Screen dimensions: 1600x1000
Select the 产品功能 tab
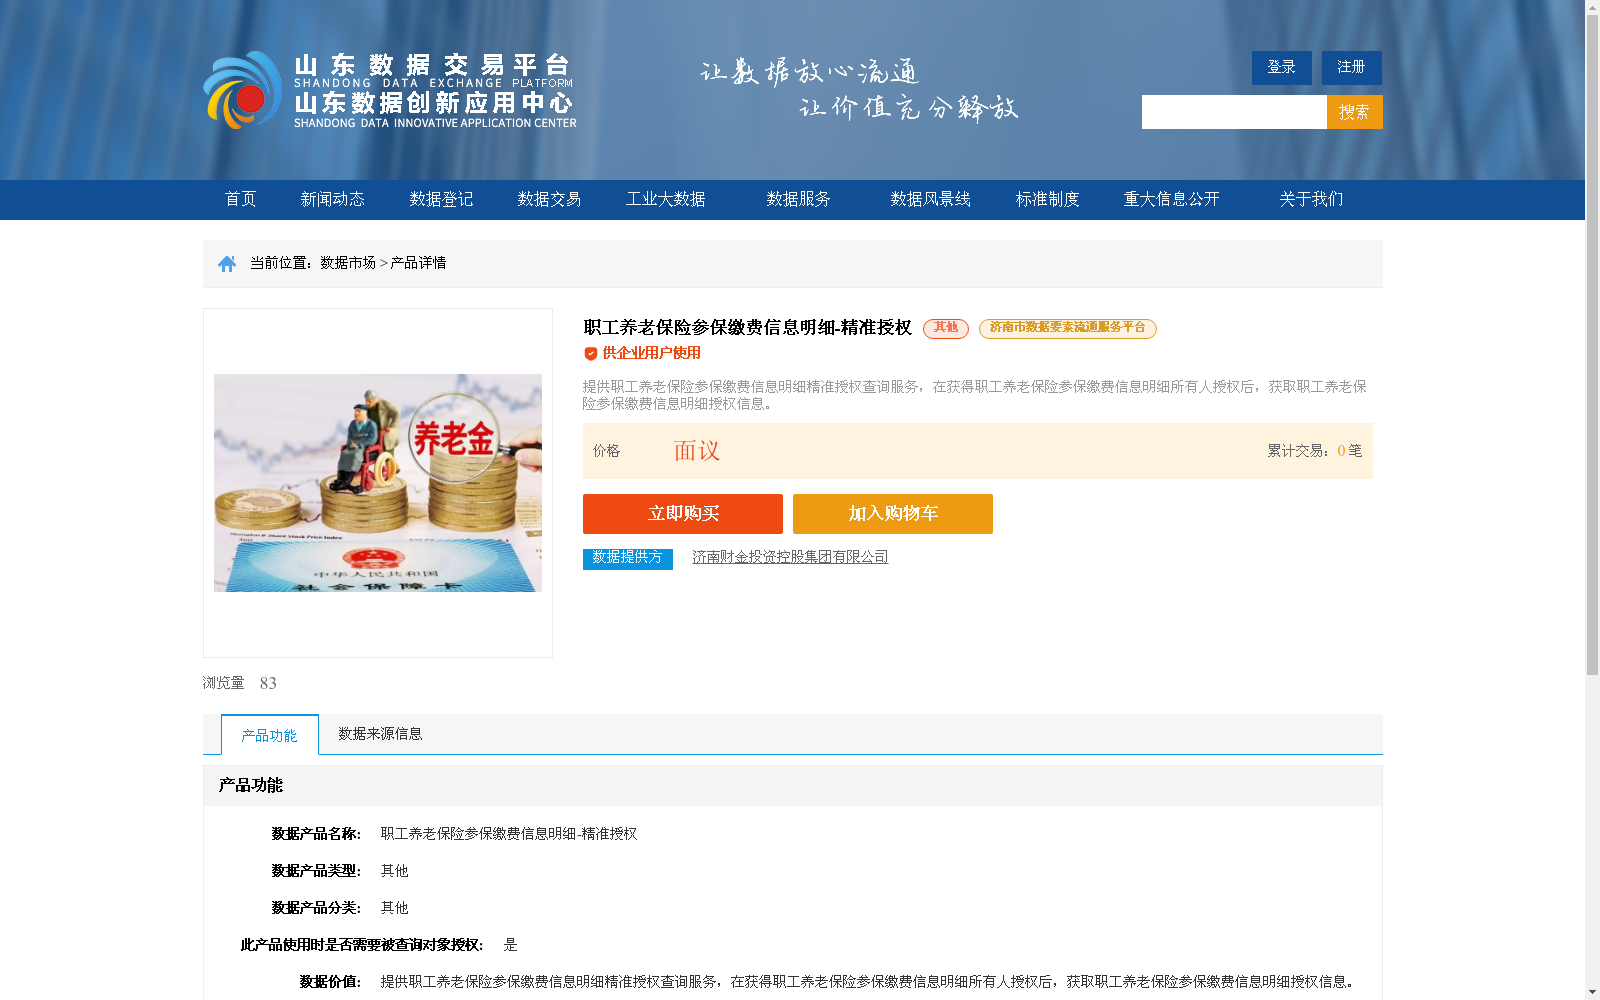270,735
